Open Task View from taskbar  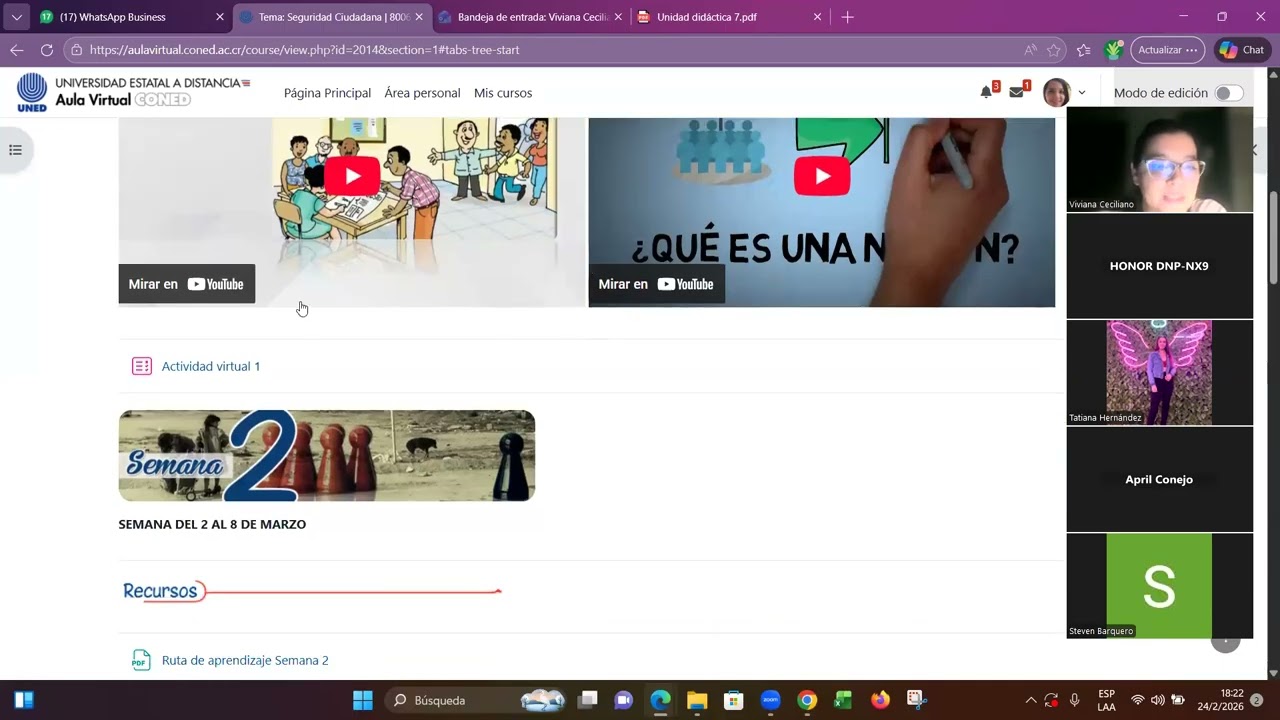coord(588,700)
